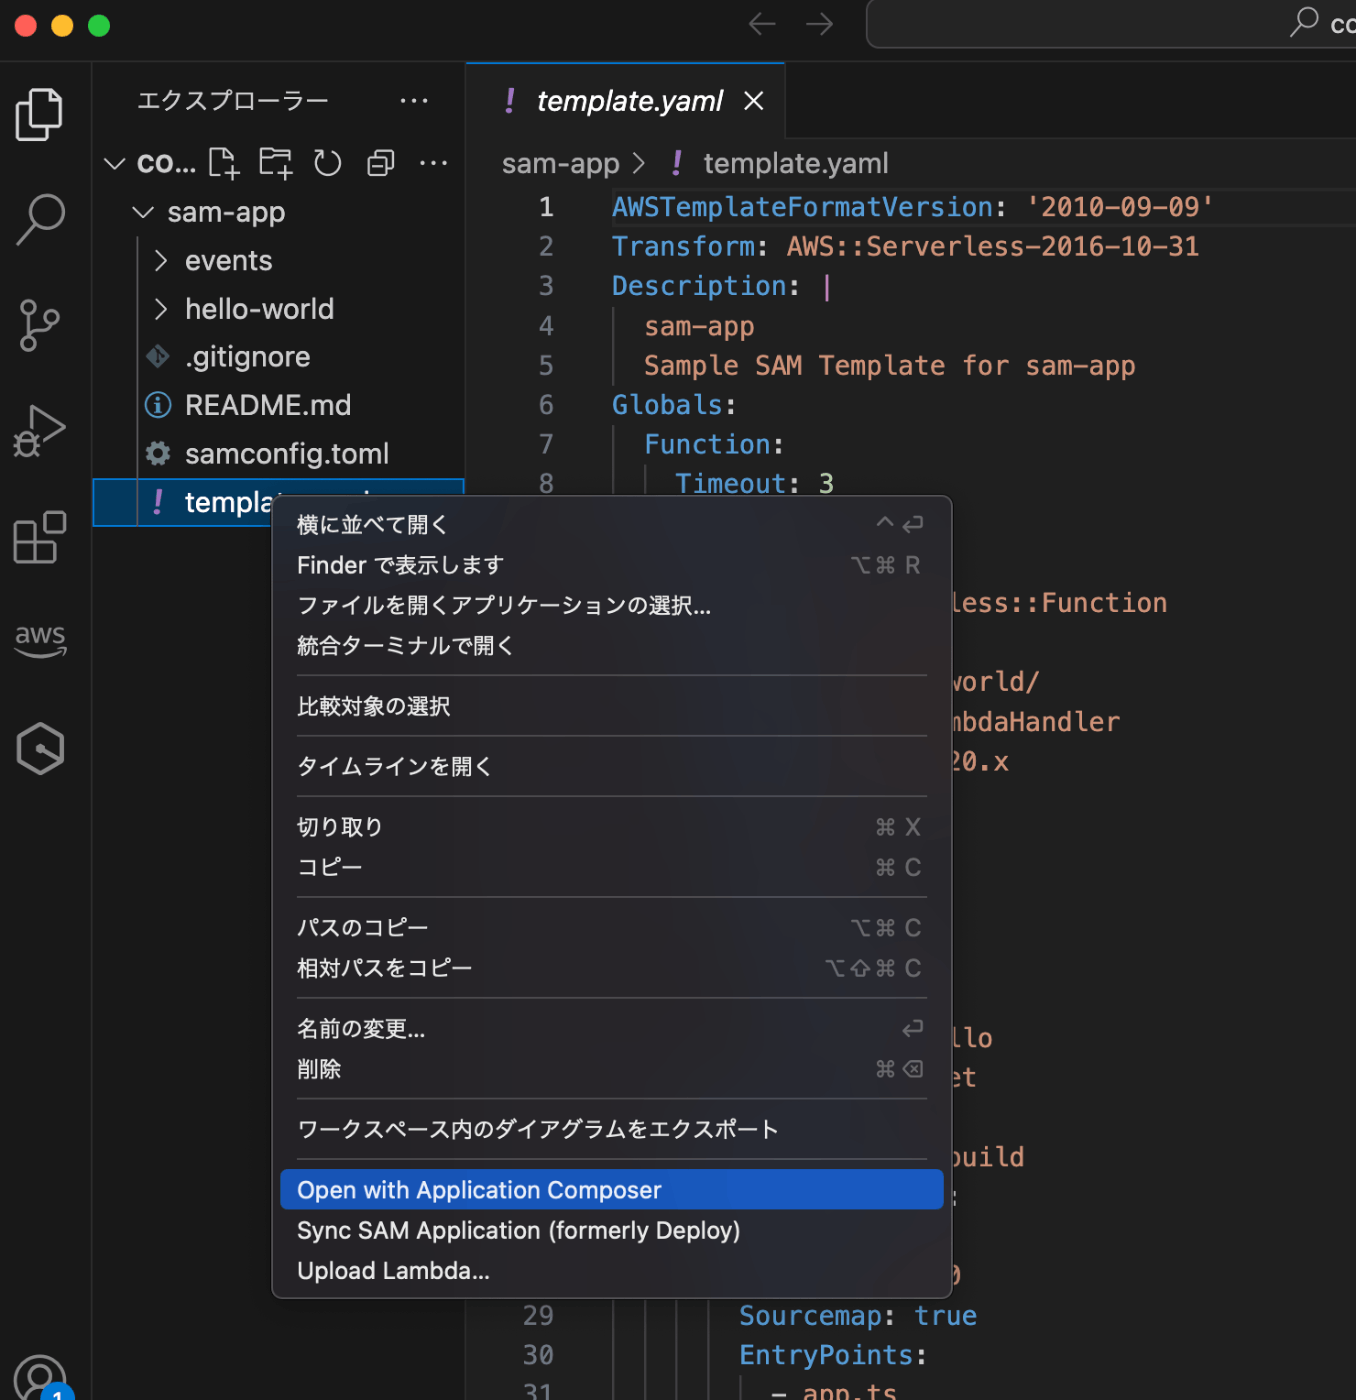The image size is (1356, 1400).
Task: Click Timeout: 3 on line 8
Action: click(x=754, y=484)
